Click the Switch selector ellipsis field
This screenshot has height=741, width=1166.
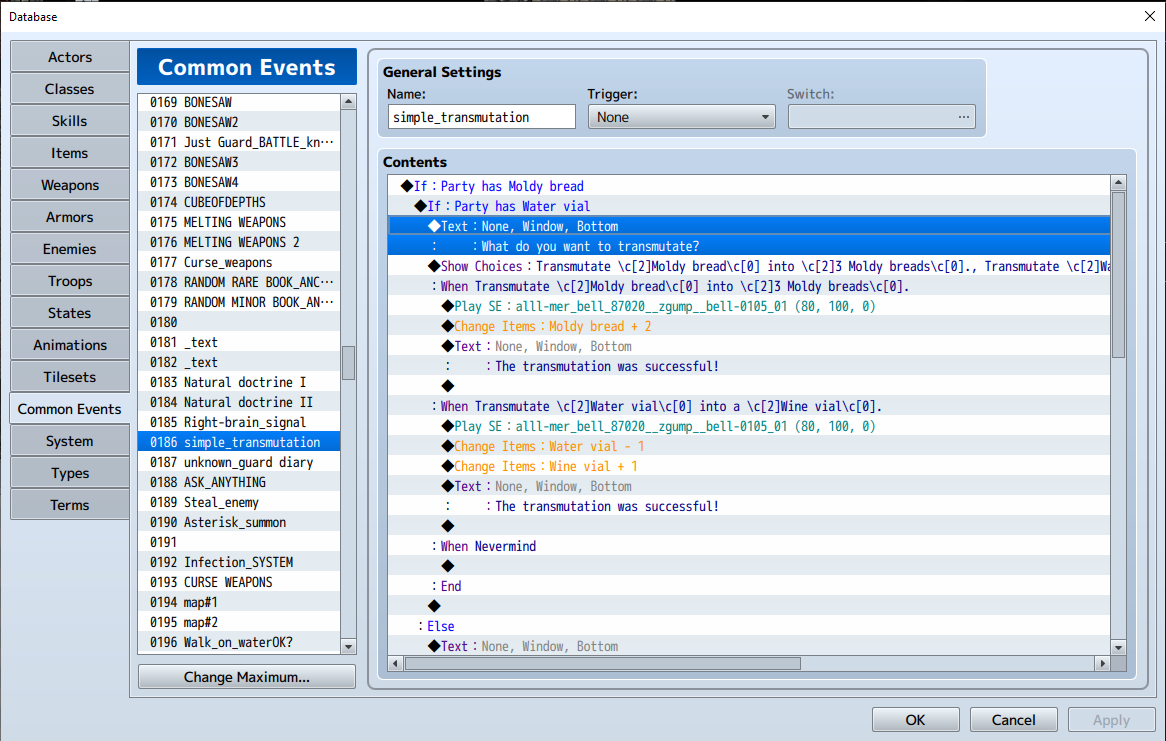coord(881,117)
